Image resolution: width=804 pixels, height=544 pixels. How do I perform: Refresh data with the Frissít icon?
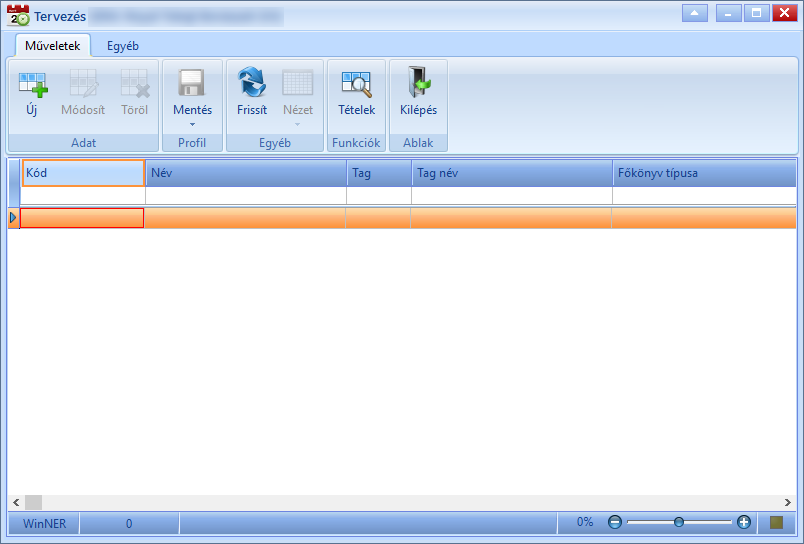[252, 83]
